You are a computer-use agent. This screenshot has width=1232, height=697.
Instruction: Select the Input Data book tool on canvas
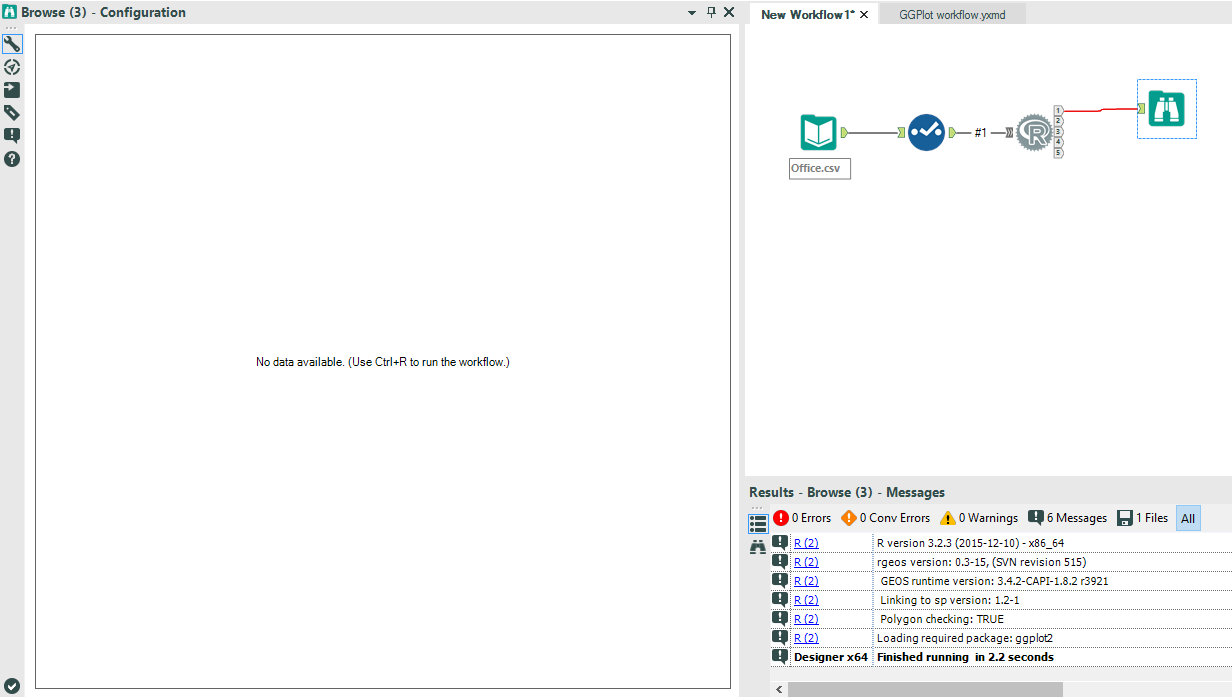point(819,132)
